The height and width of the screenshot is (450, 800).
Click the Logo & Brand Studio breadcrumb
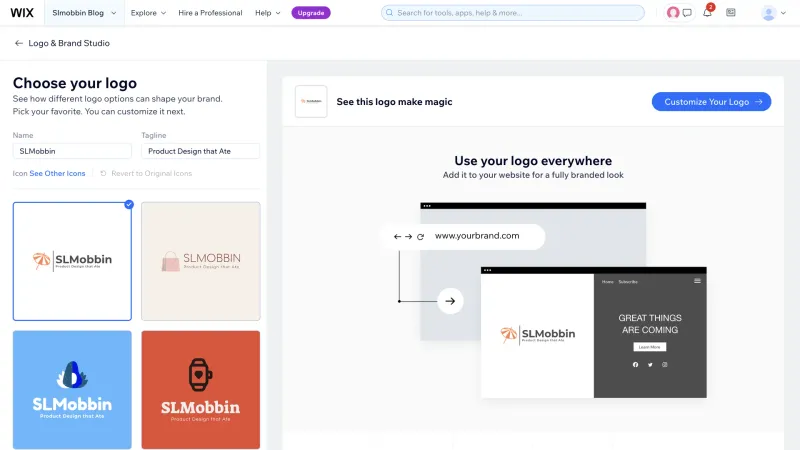point(69,43)
